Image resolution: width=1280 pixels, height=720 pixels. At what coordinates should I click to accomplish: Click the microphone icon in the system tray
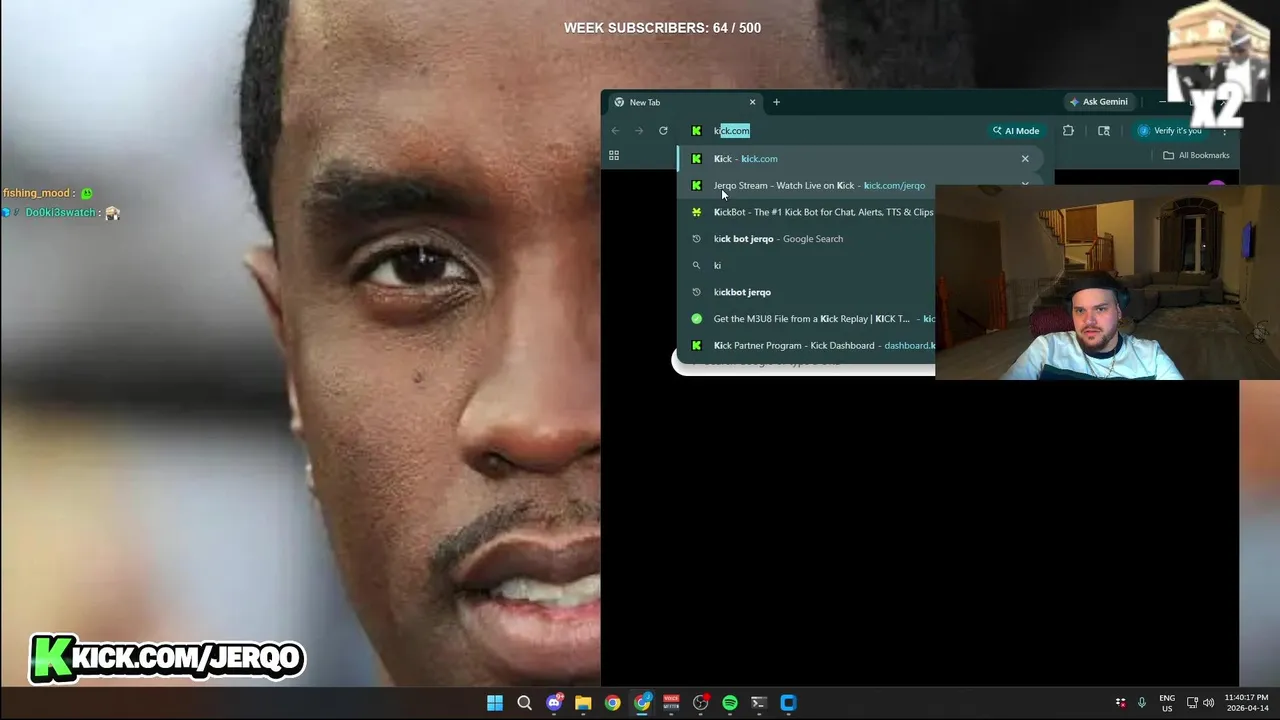(1142, 703)
